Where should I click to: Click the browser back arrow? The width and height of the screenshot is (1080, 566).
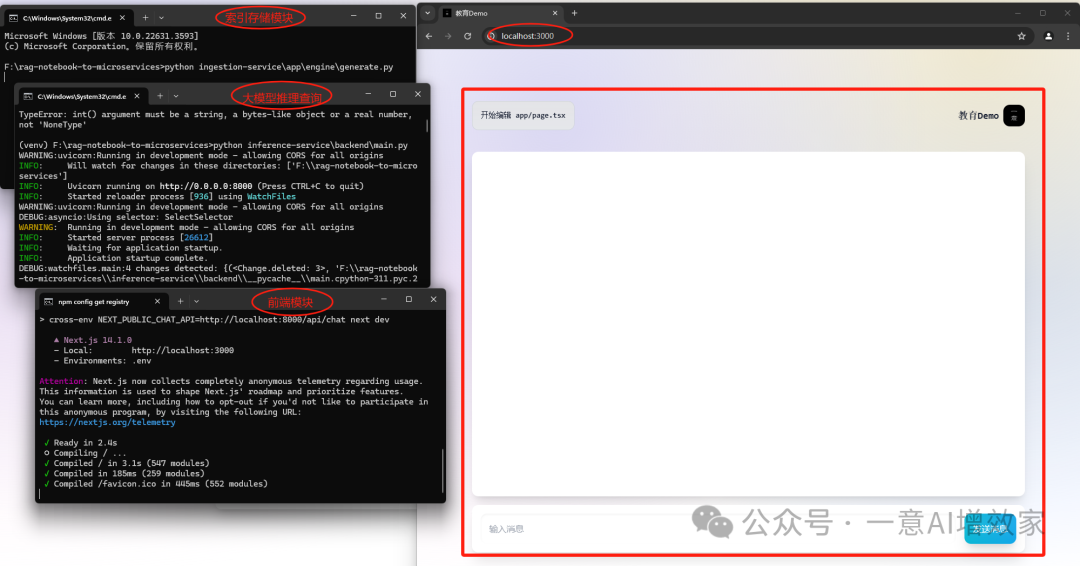click(x=429, y=36)
